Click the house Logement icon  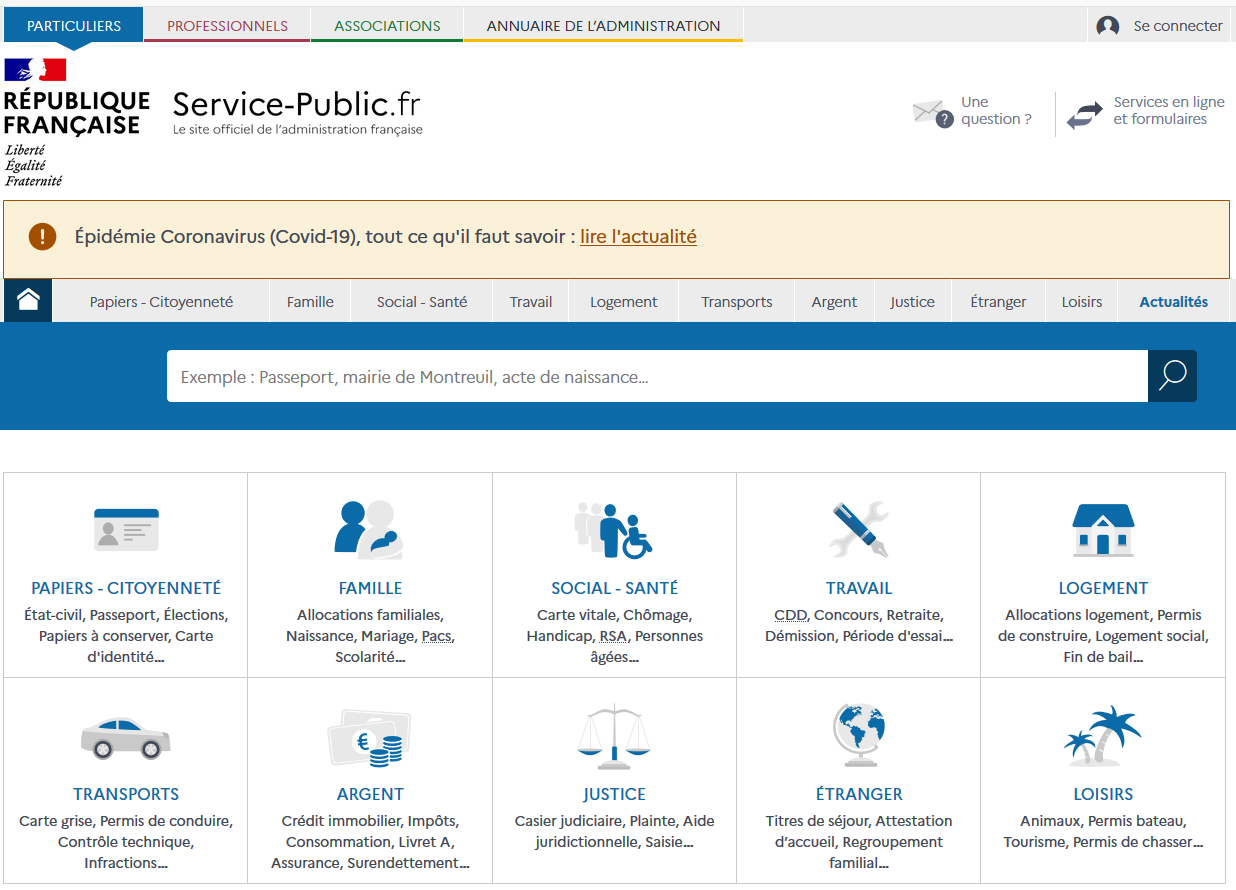click(1103, 529)
